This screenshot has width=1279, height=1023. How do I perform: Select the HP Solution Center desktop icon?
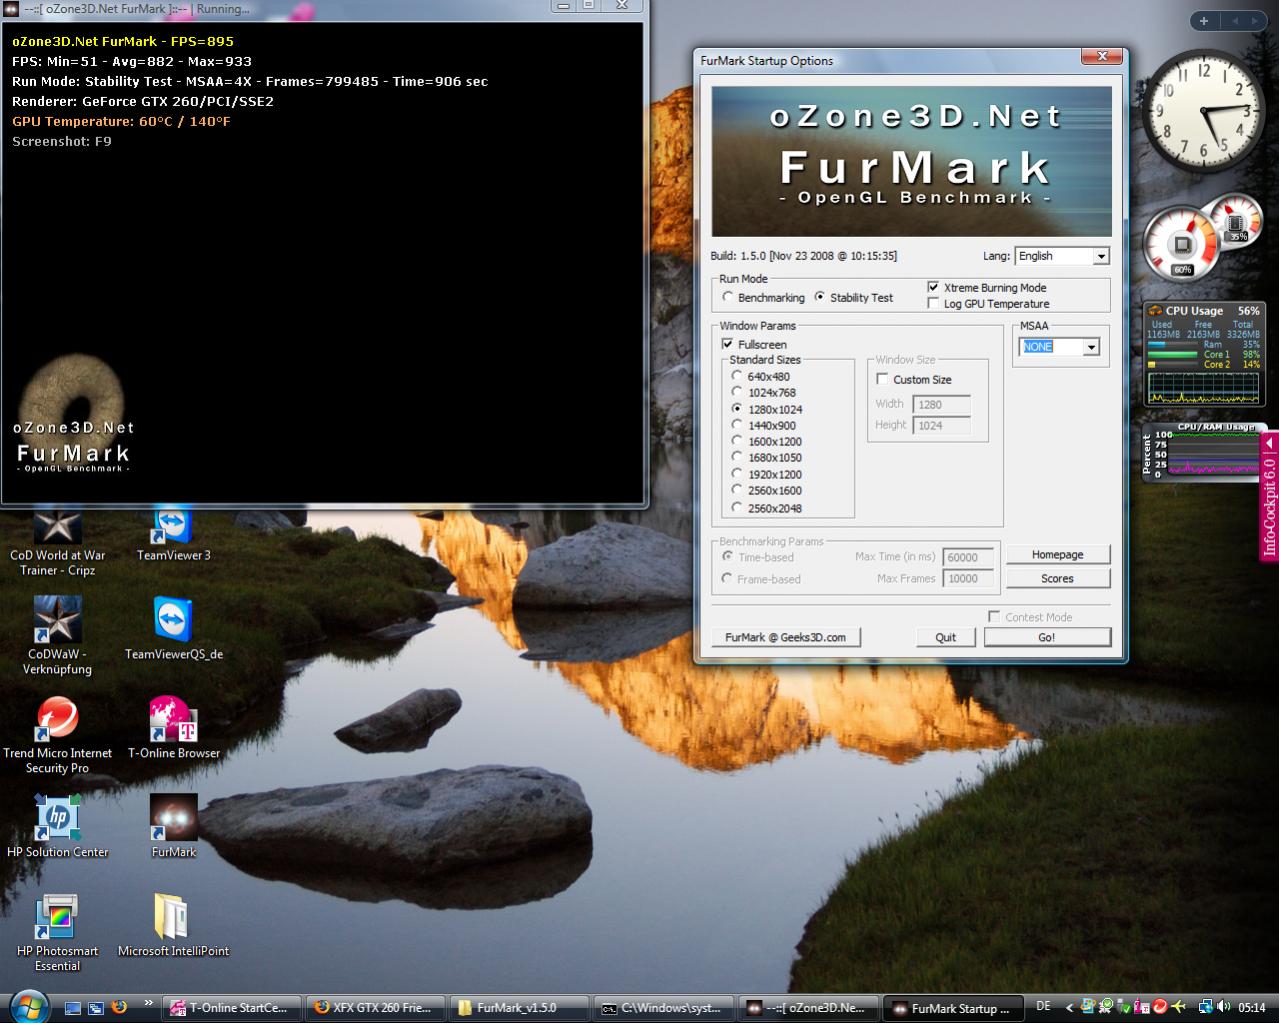coord(57,827)
